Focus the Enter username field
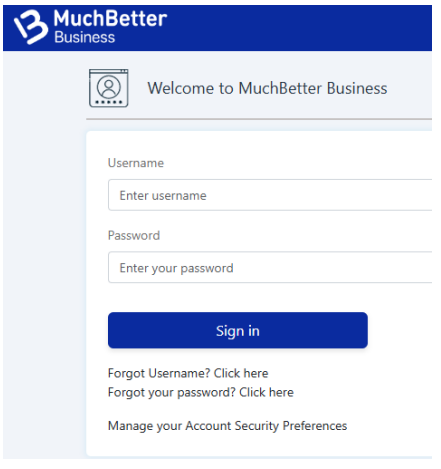 tap(270, 195)
